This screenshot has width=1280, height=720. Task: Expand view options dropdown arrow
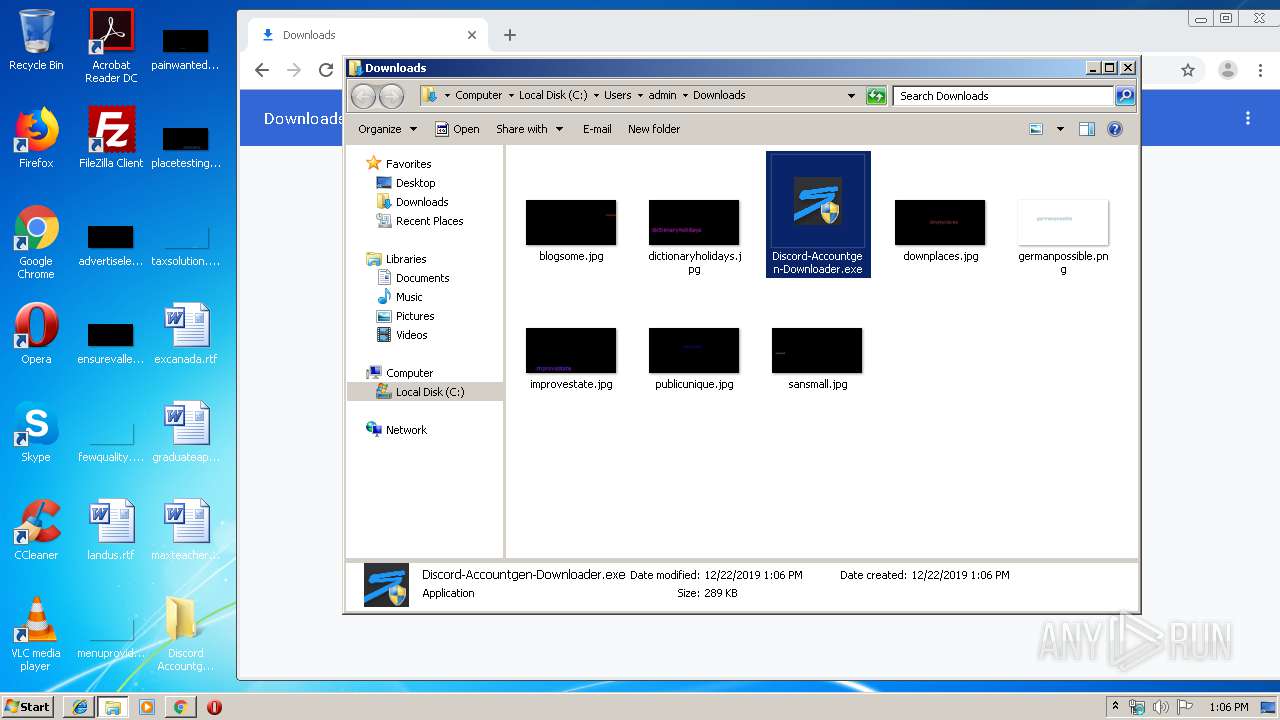(x=1060, y=129)
